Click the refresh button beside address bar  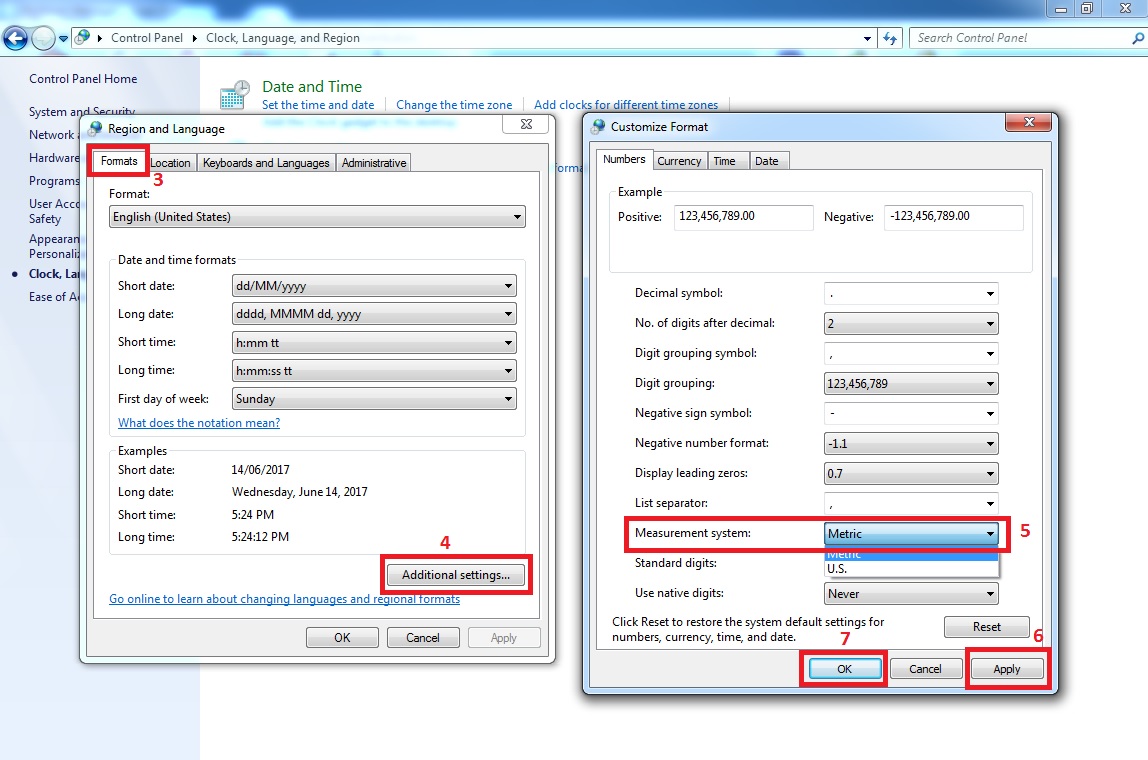click(x=889, y=38)
